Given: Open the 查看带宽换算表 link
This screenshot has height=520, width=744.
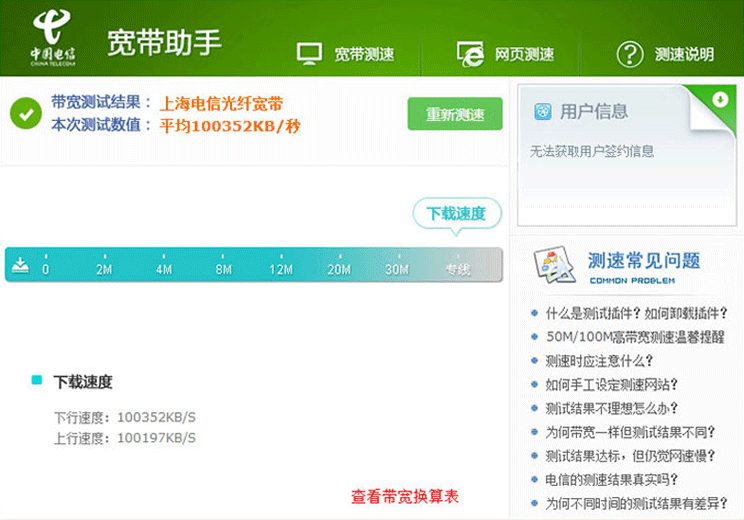Looking at the screenshot, I should (405, 497).
